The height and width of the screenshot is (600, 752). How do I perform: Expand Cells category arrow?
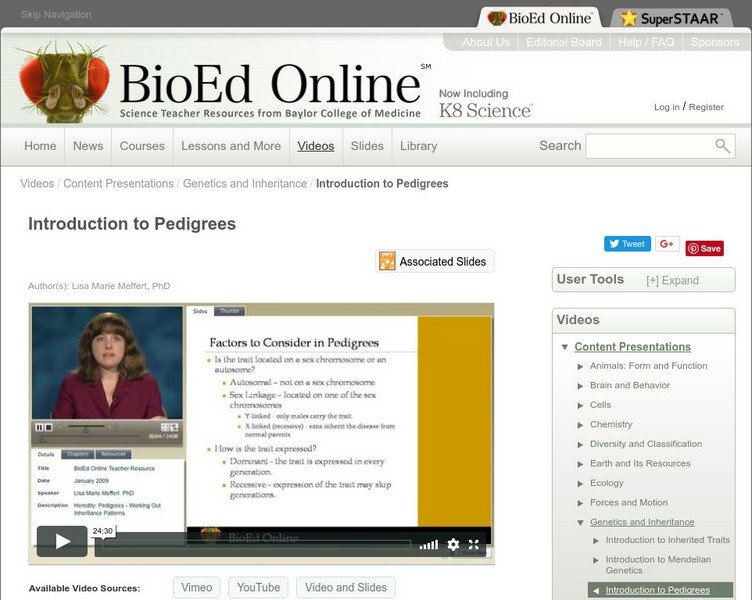pos(580,405)
